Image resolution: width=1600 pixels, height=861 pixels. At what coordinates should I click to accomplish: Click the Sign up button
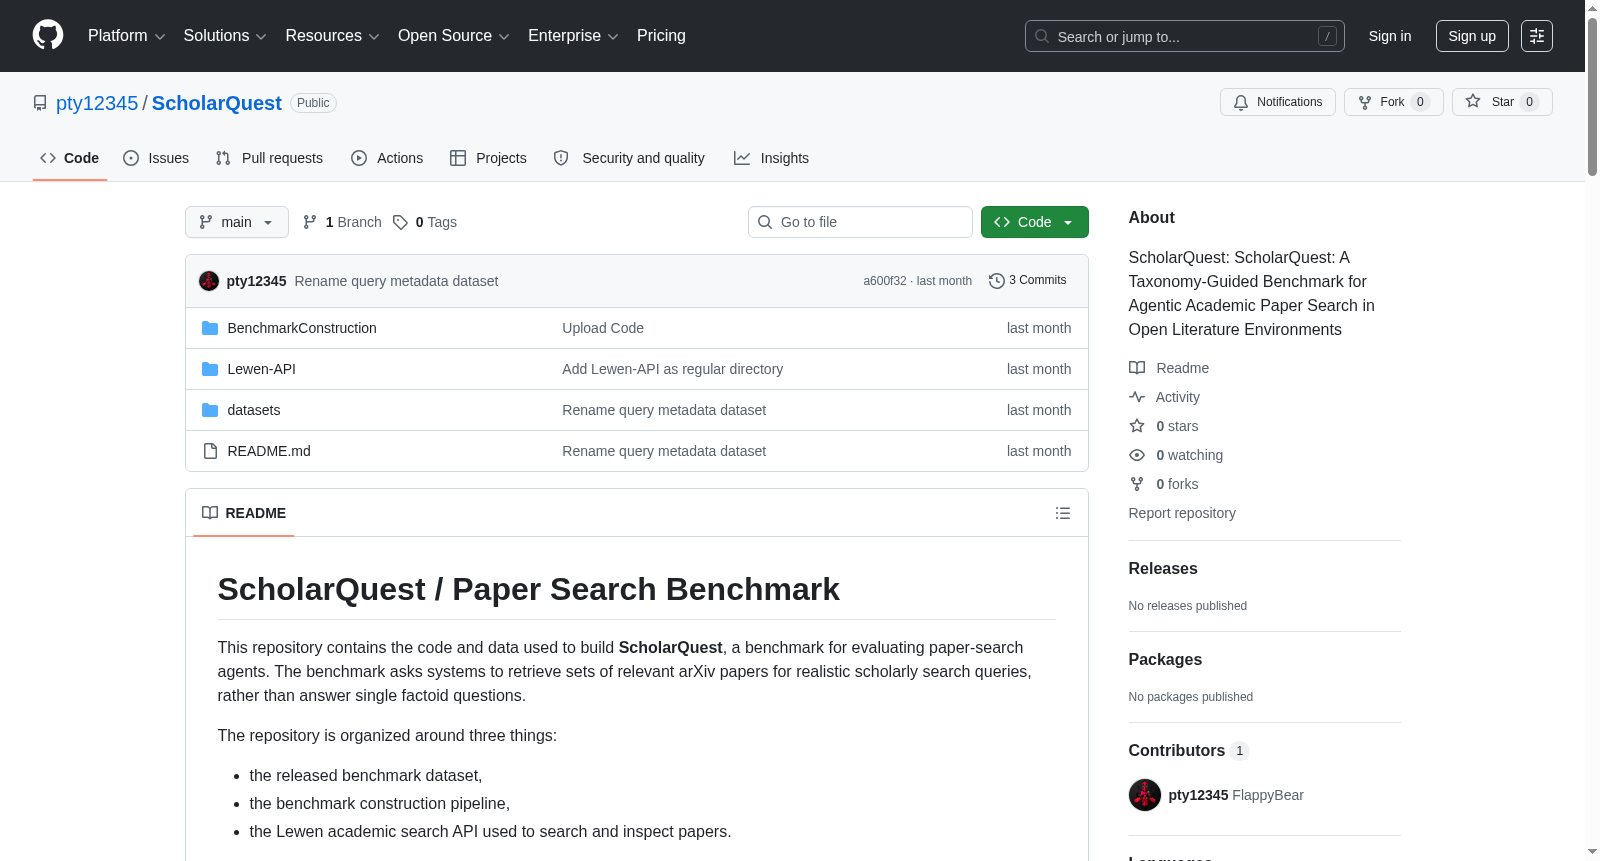click(x=1472, y=36)
